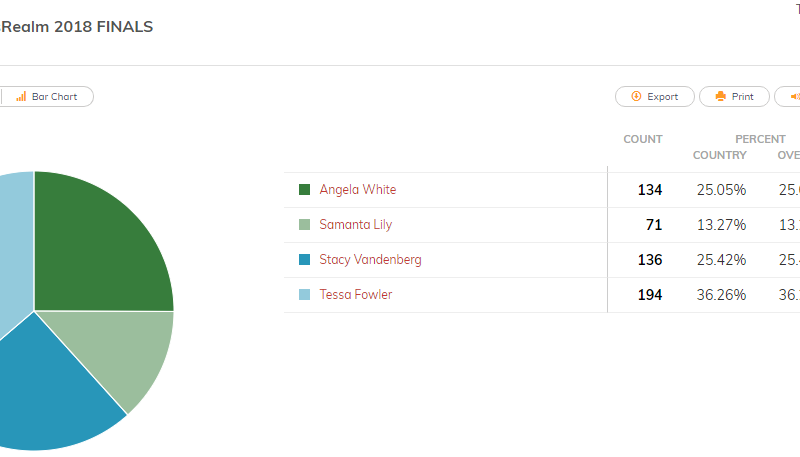Image resolution: width=800 pixels, height=457 pixels.
Task: Click the partially visible orange speaker icon
Action: click(x=795, y=96)
